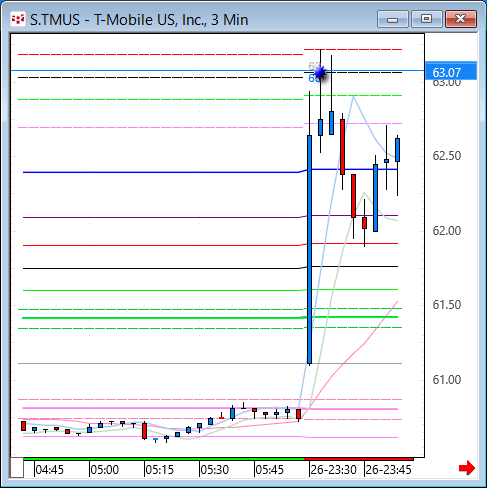
Task: Click the 62.50 price scale label
Action: [447, 156]
